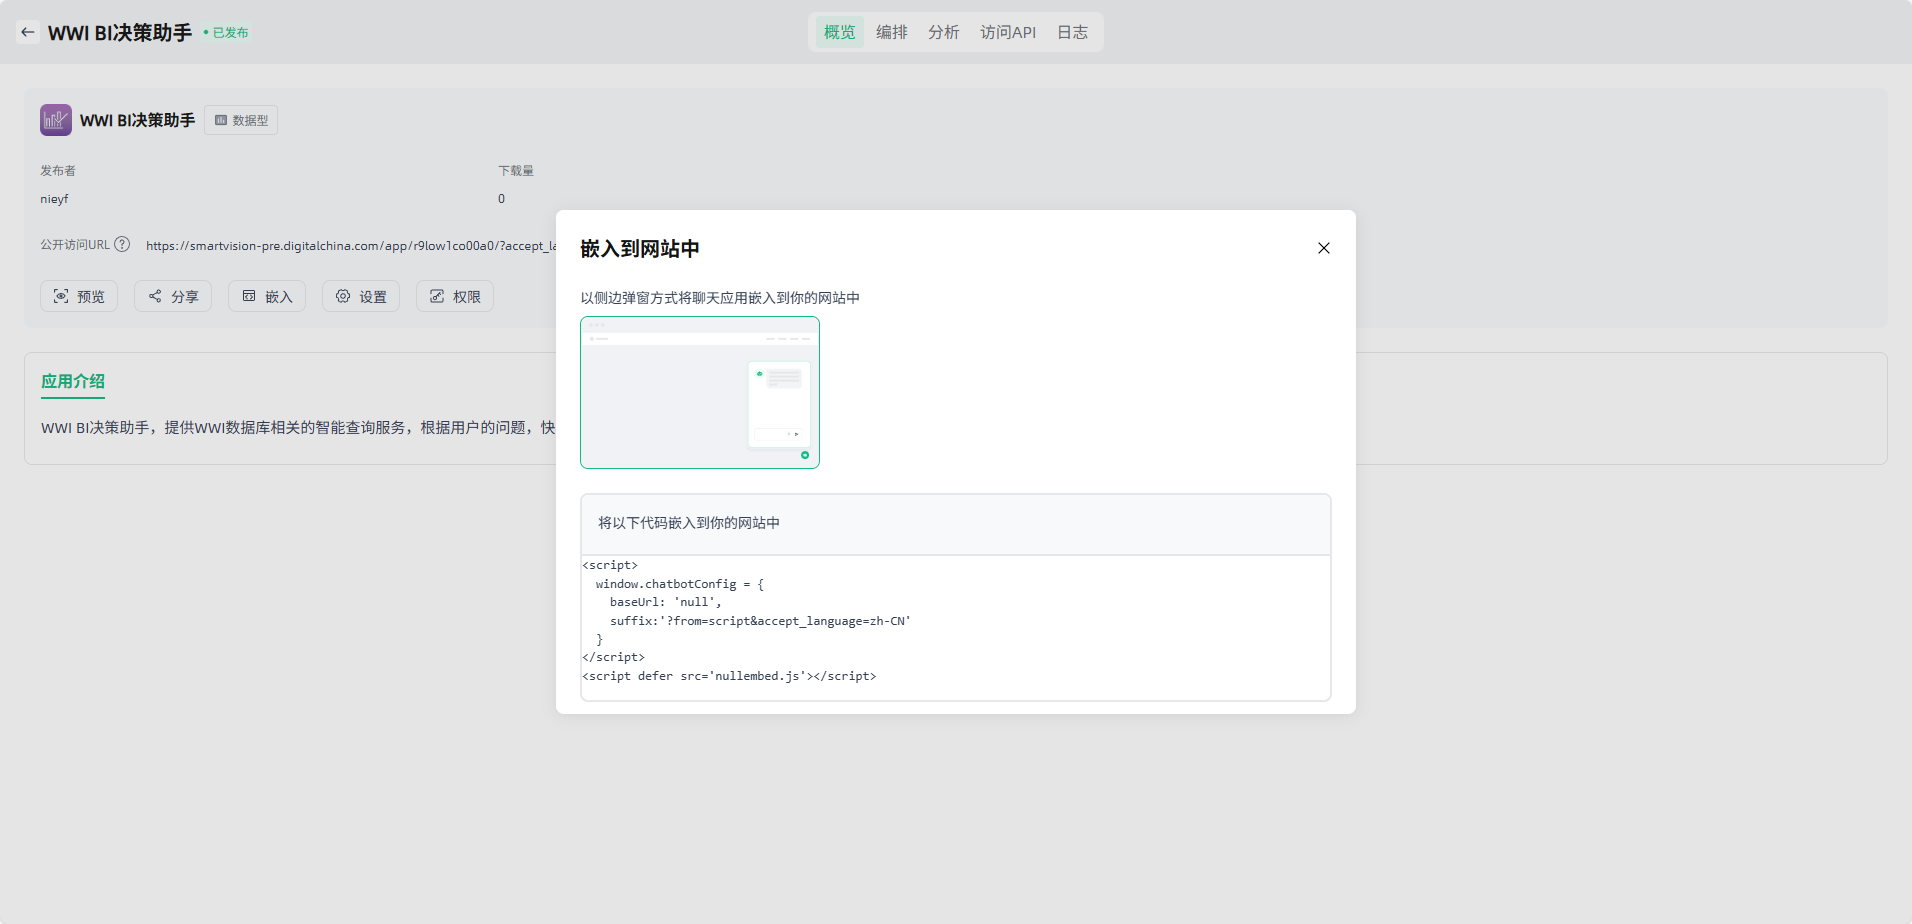
Task: Click the public access URL link
Action: [350, 246]
